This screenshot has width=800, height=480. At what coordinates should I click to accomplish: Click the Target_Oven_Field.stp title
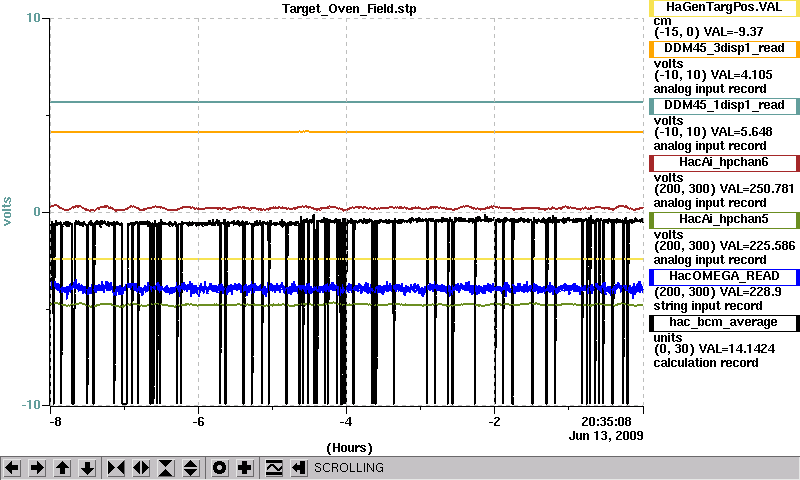[349, 9]
